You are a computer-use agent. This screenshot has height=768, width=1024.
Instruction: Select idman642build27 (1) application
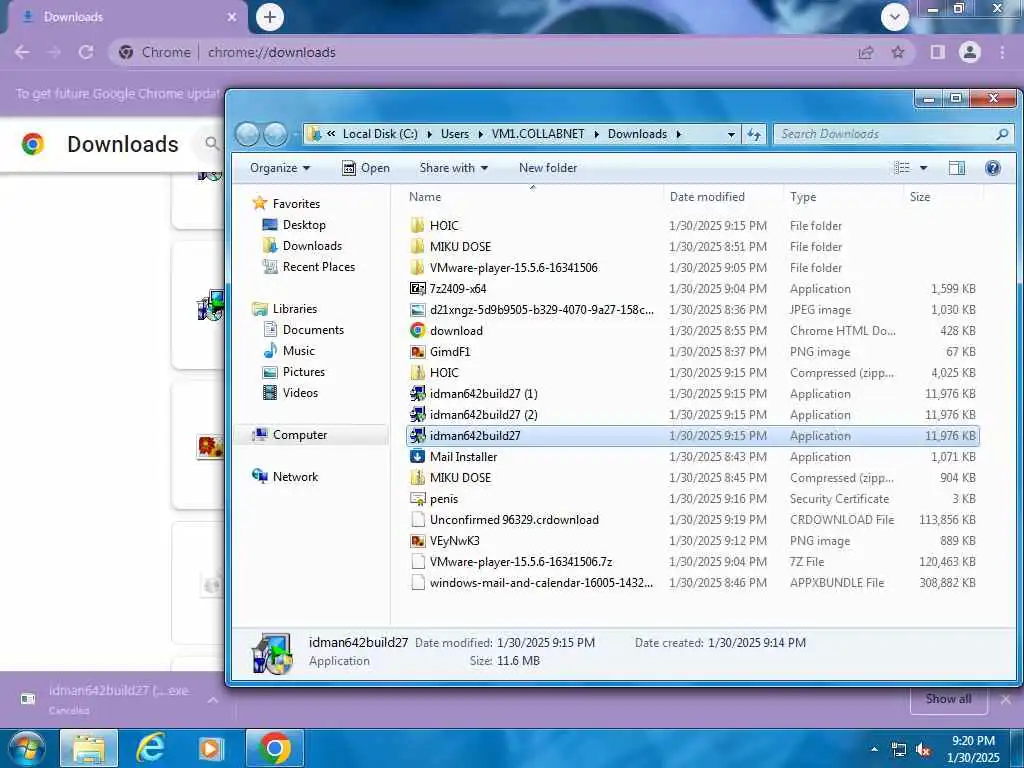692,394
